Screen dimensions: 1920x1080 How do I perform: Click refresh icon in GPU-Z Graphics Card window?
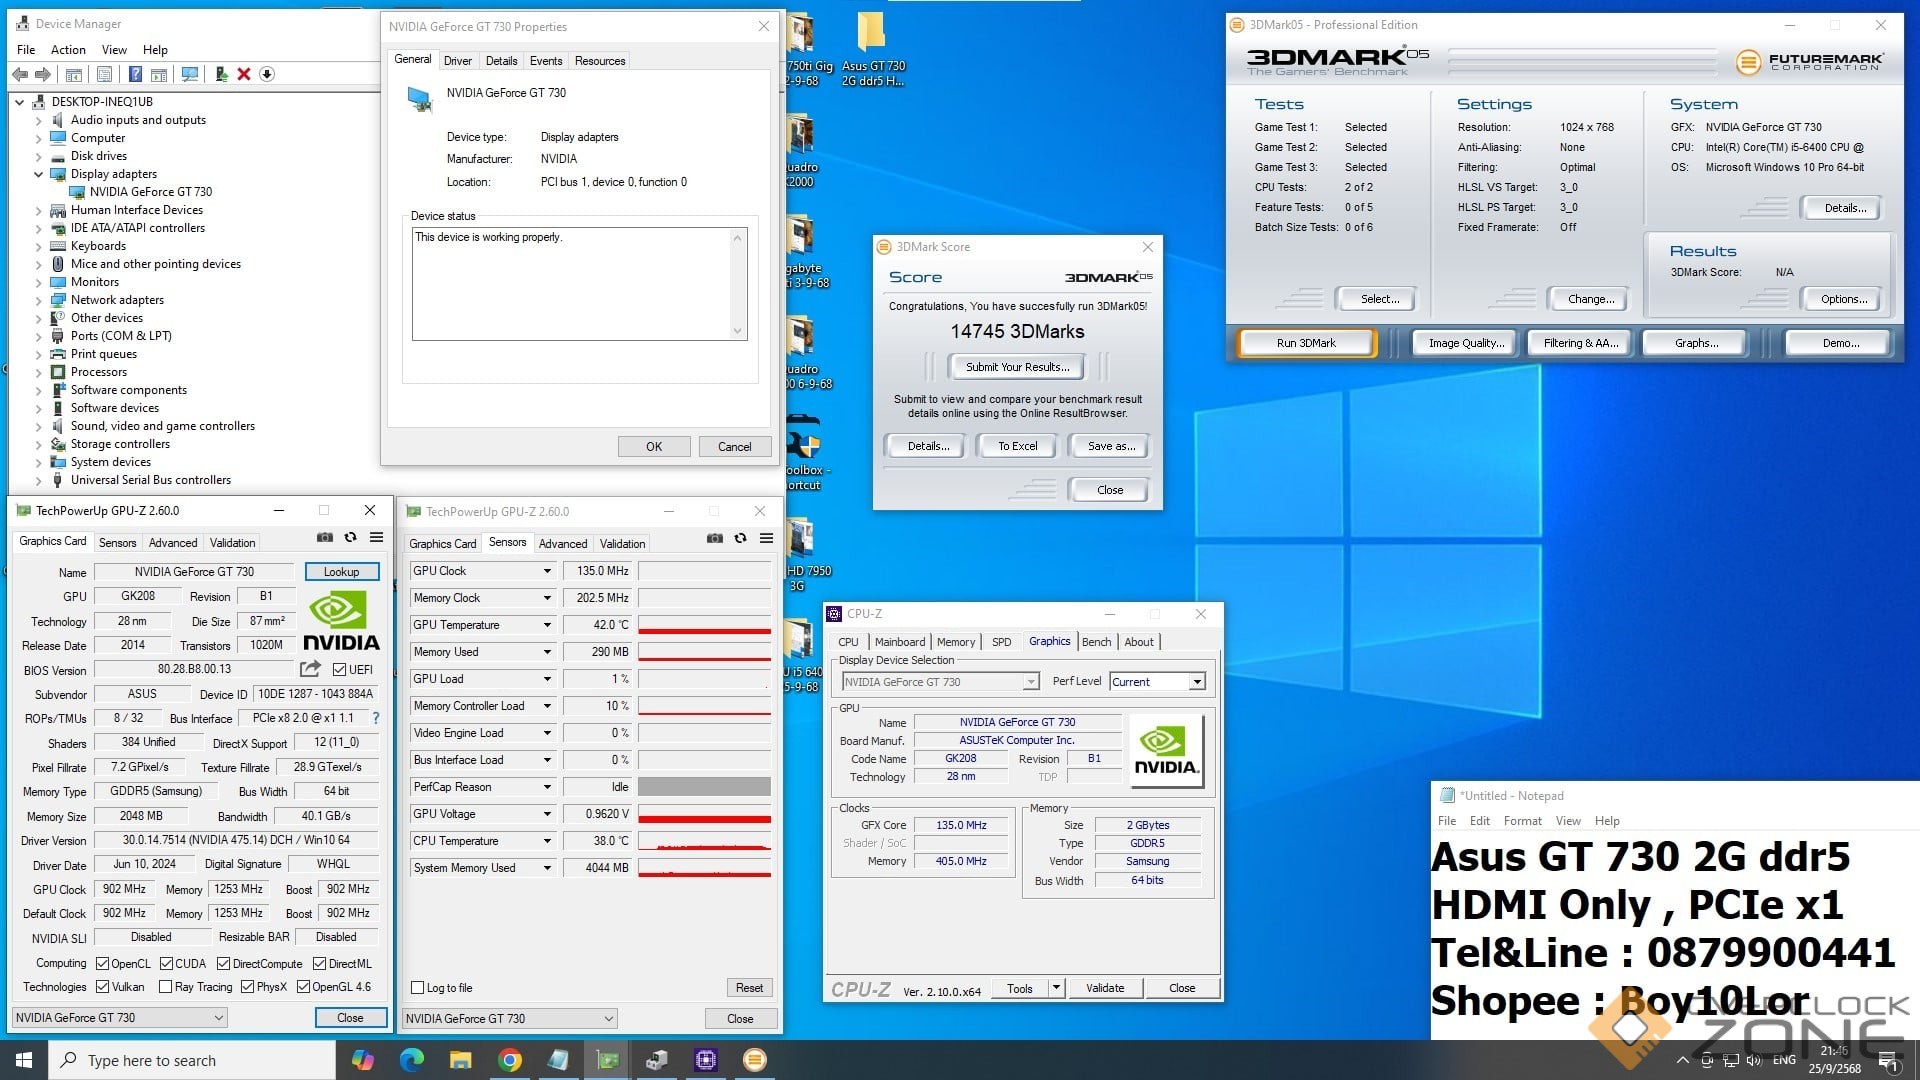(x=350, y=537)
